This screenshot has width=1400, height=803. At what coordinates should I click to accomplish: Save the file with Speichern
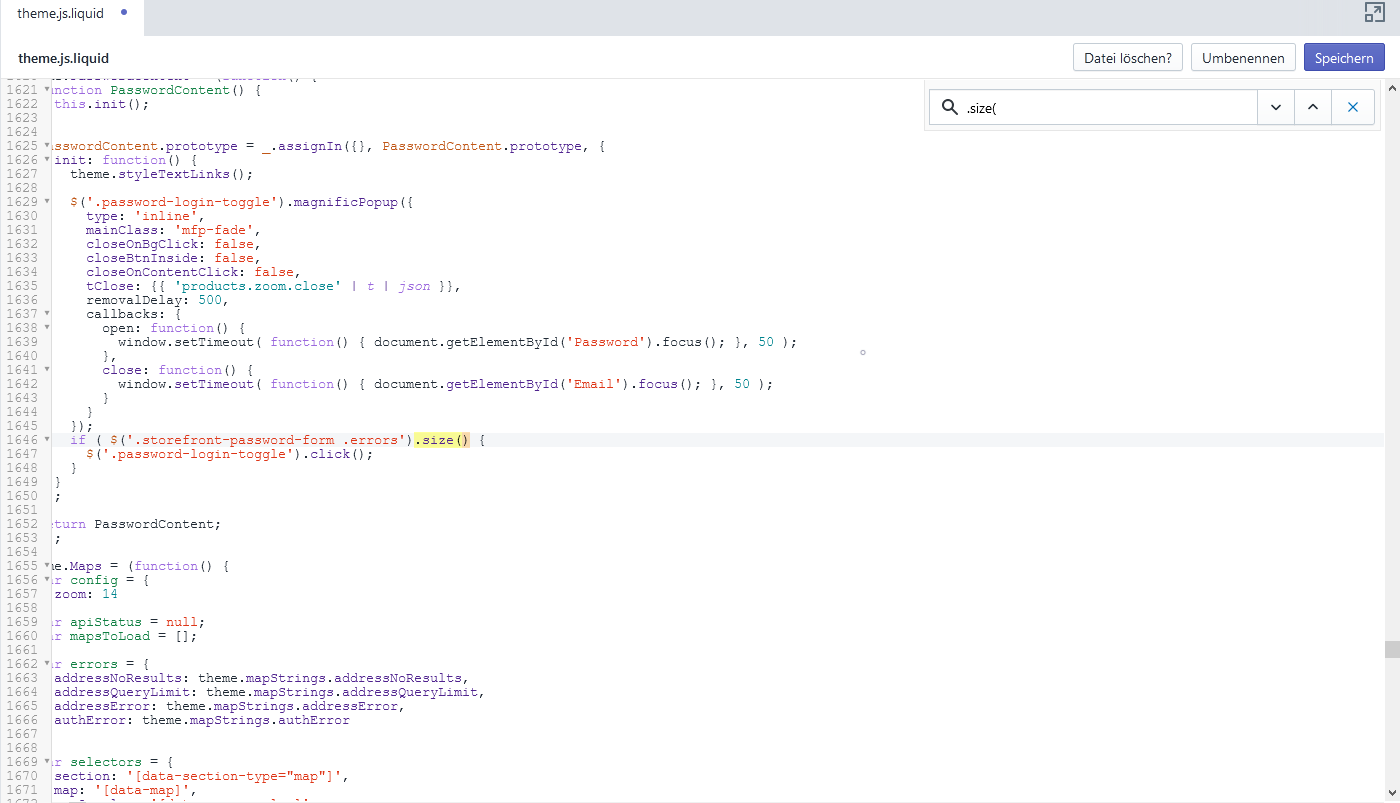point(1344,58)
